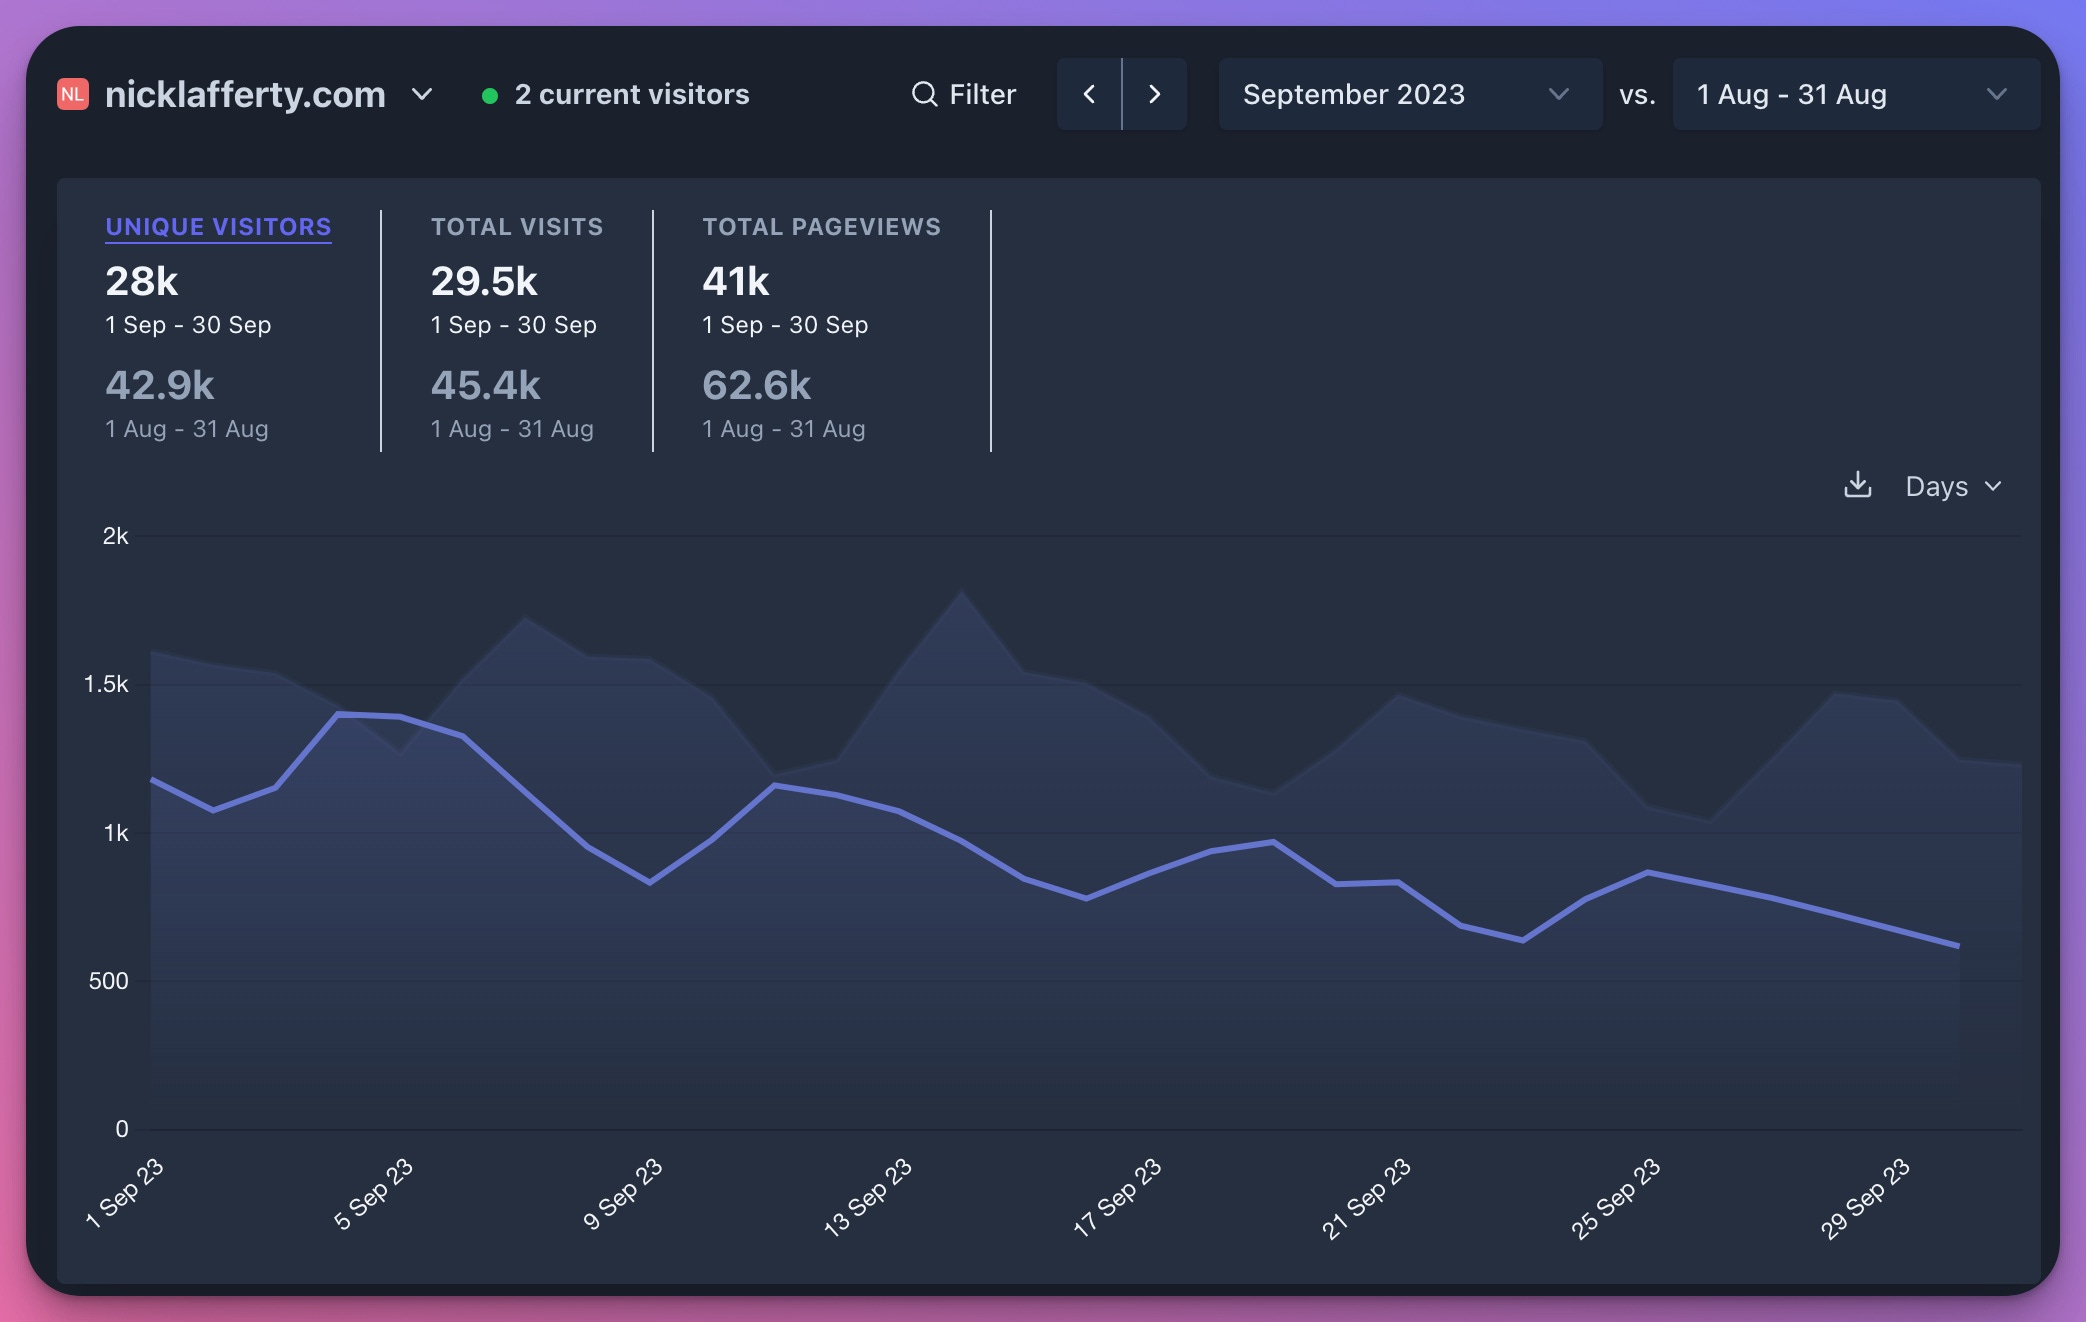Screen dimensions: 2086x1322
Task: Click the red NL site favicon
Action: tap(73, 94)
